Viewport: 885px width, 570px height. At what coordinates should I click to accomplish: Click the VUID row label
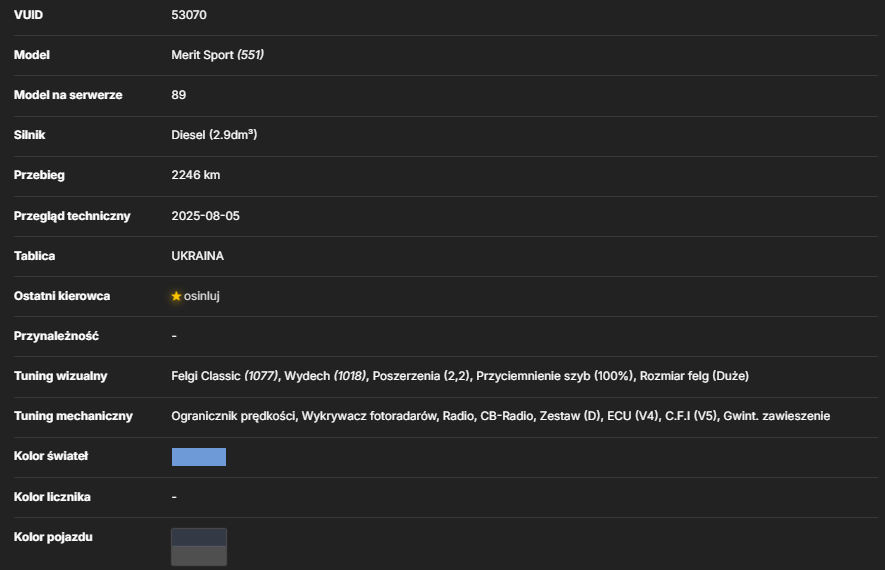click(28, 15)
